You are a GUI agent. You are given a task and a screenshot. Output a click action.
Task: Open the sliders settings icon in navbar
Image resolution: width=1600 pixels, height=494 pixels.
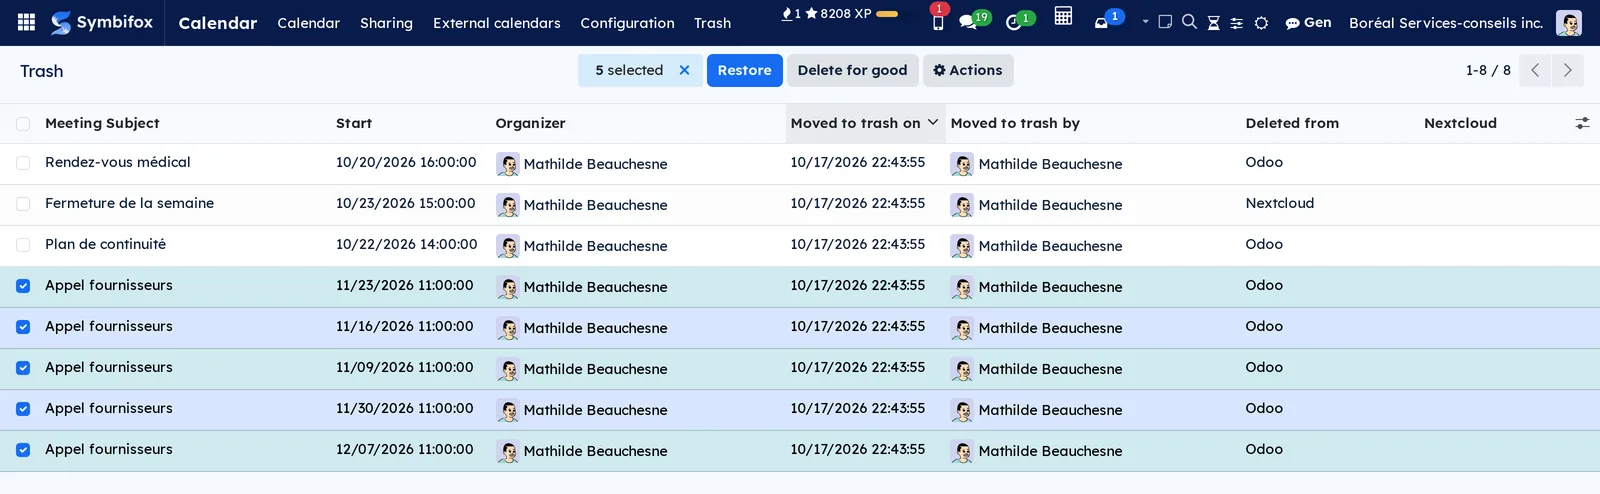pyautogui.click(x=1237, y=23)
